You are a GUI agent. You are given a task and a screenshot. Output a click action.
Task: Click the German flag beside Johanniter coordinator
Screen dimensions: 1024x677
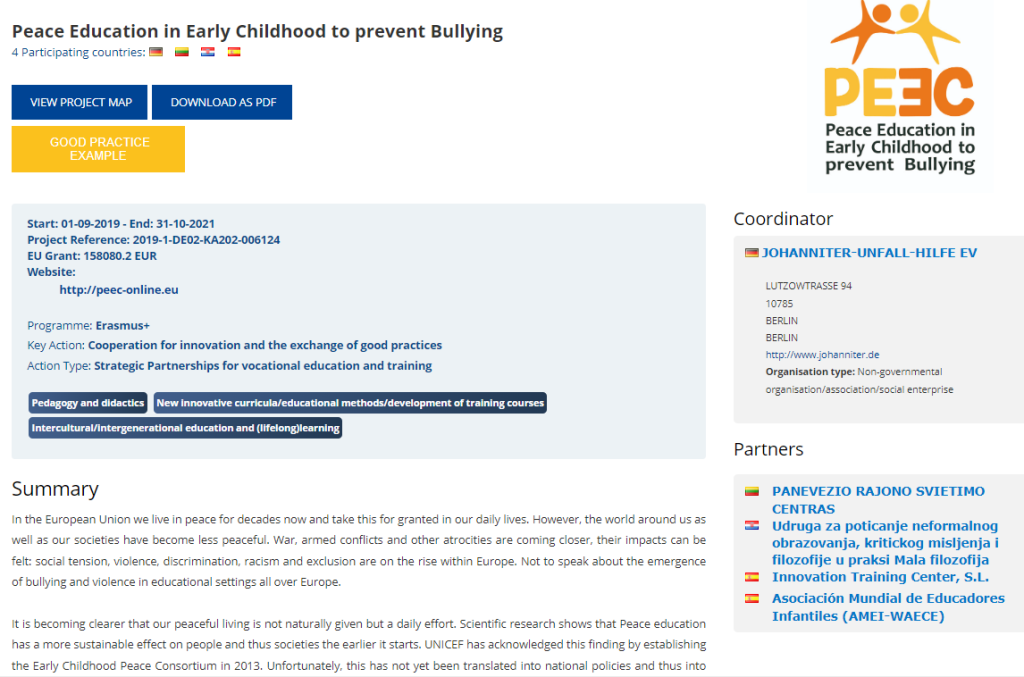[x=752, y=253]
